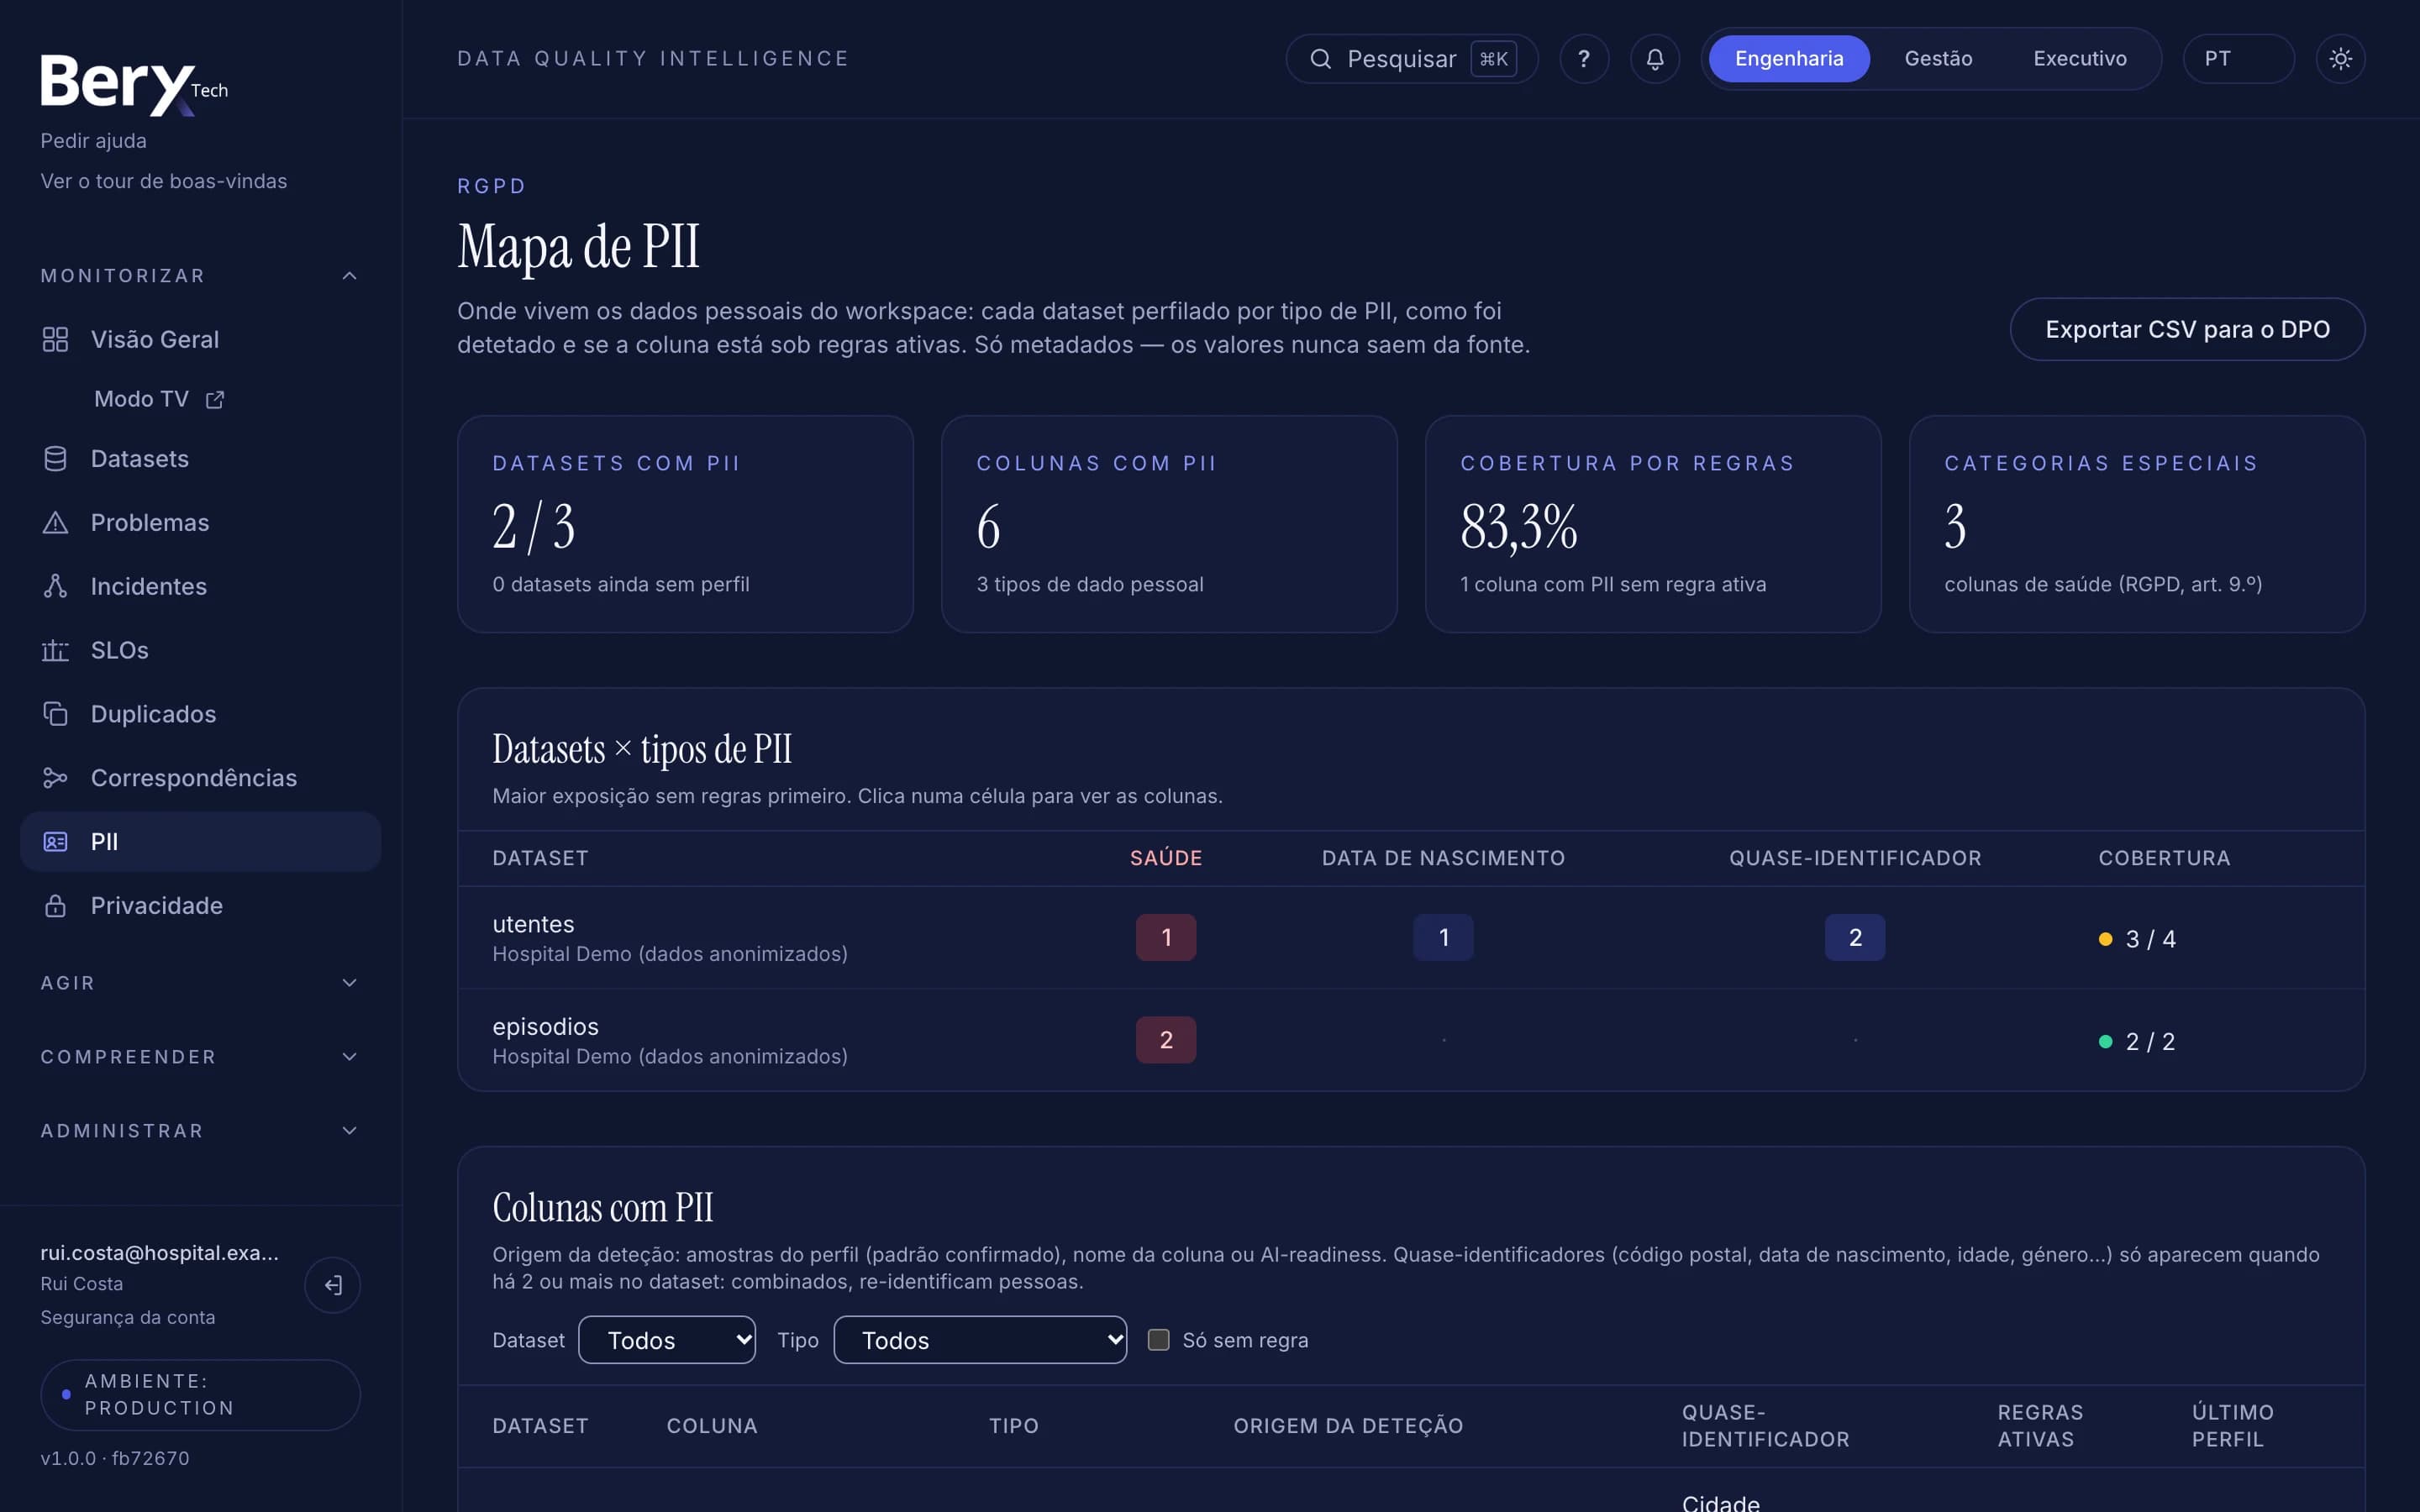The height and width of the screenshot is (1512, 2420).
Task: Click Ver o tour de boas-vindas
Action: pyautogui.click(x=164, y=181)
